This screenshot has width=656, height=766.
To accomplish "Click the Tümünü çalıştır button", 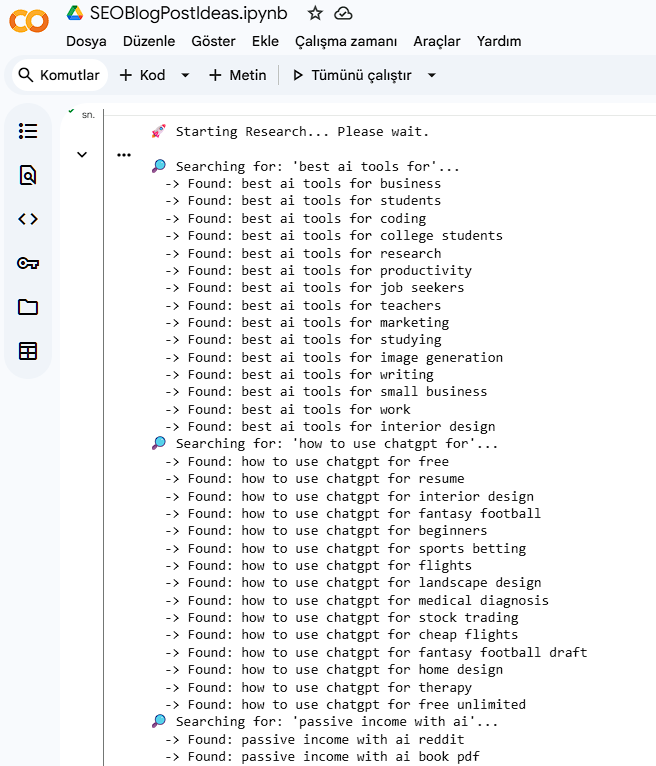I will [351, 75].
